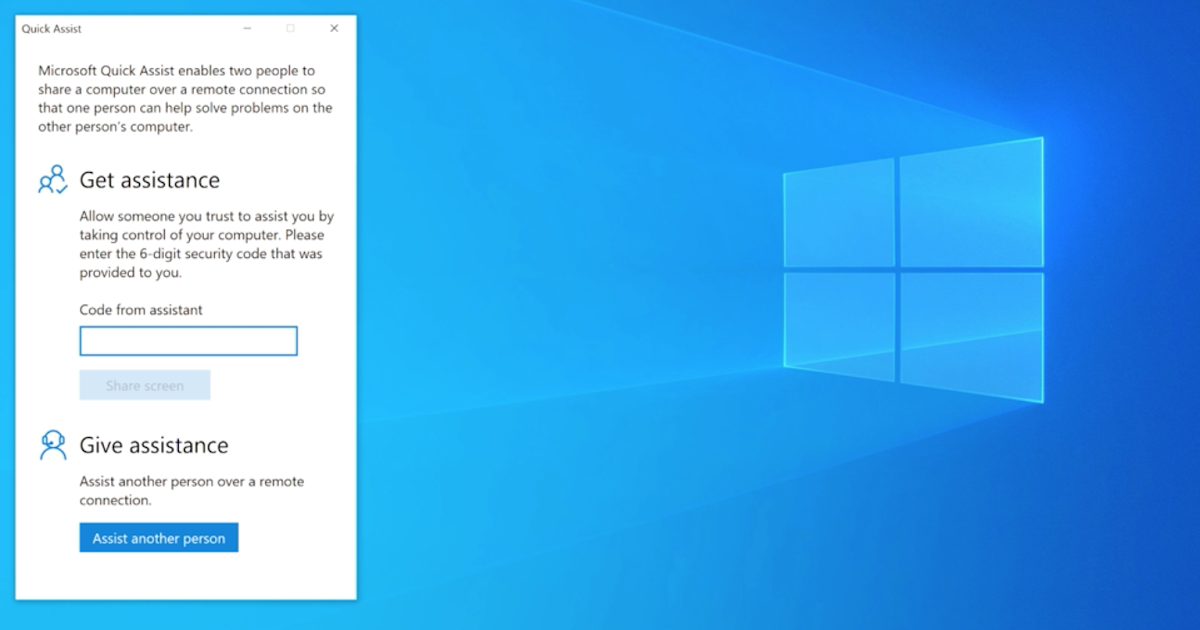1200x630 pixels.
Task: Minimize the Quick Assist window
Action: pos(246,29)
